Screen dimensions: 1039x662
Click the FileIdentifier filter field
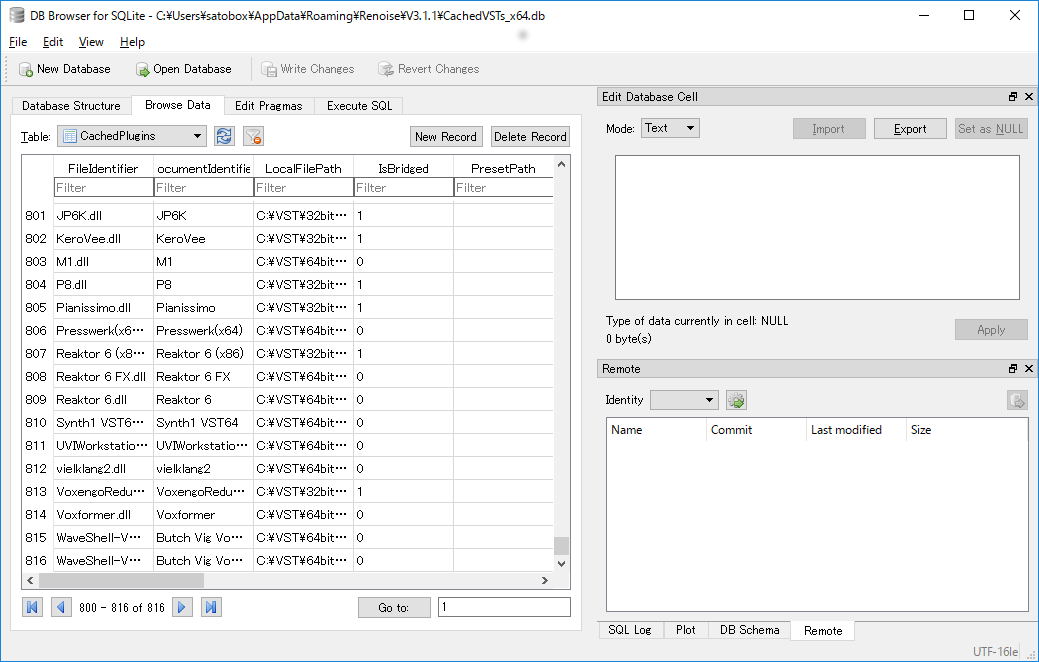[103, 188]
